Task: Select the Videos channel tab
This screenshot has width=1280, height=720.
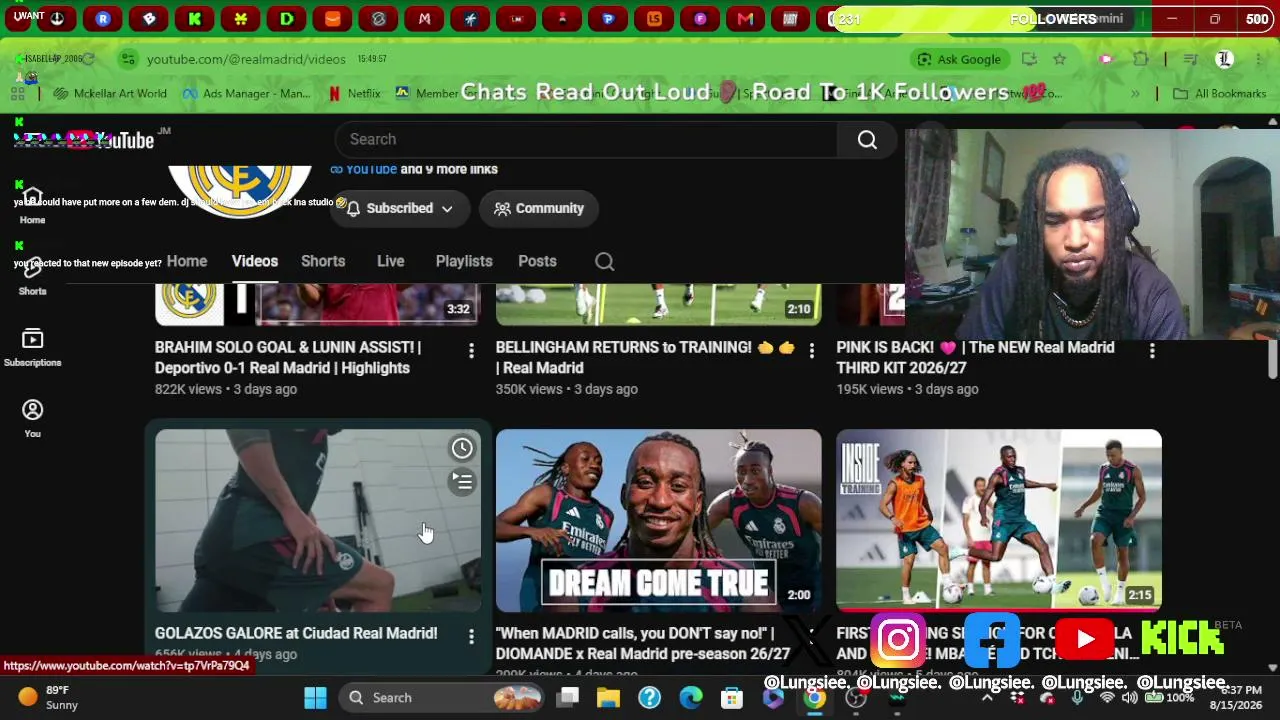Action: click(x=255, y=261)
